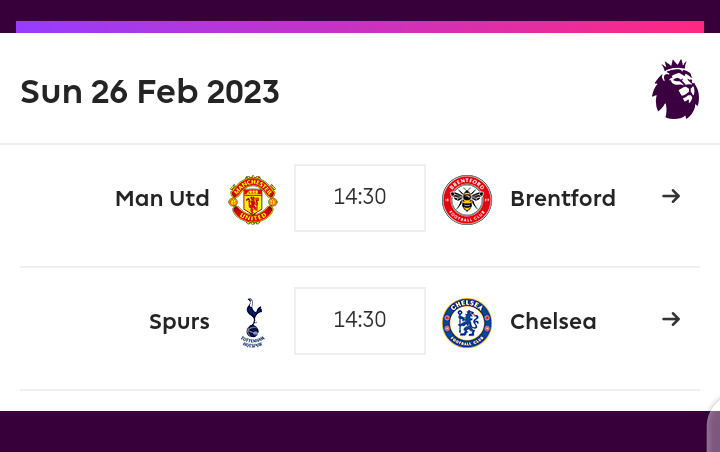Click the Brentford bee crest
The height and width of the screenshot is (452, 720).
point(467,199)
